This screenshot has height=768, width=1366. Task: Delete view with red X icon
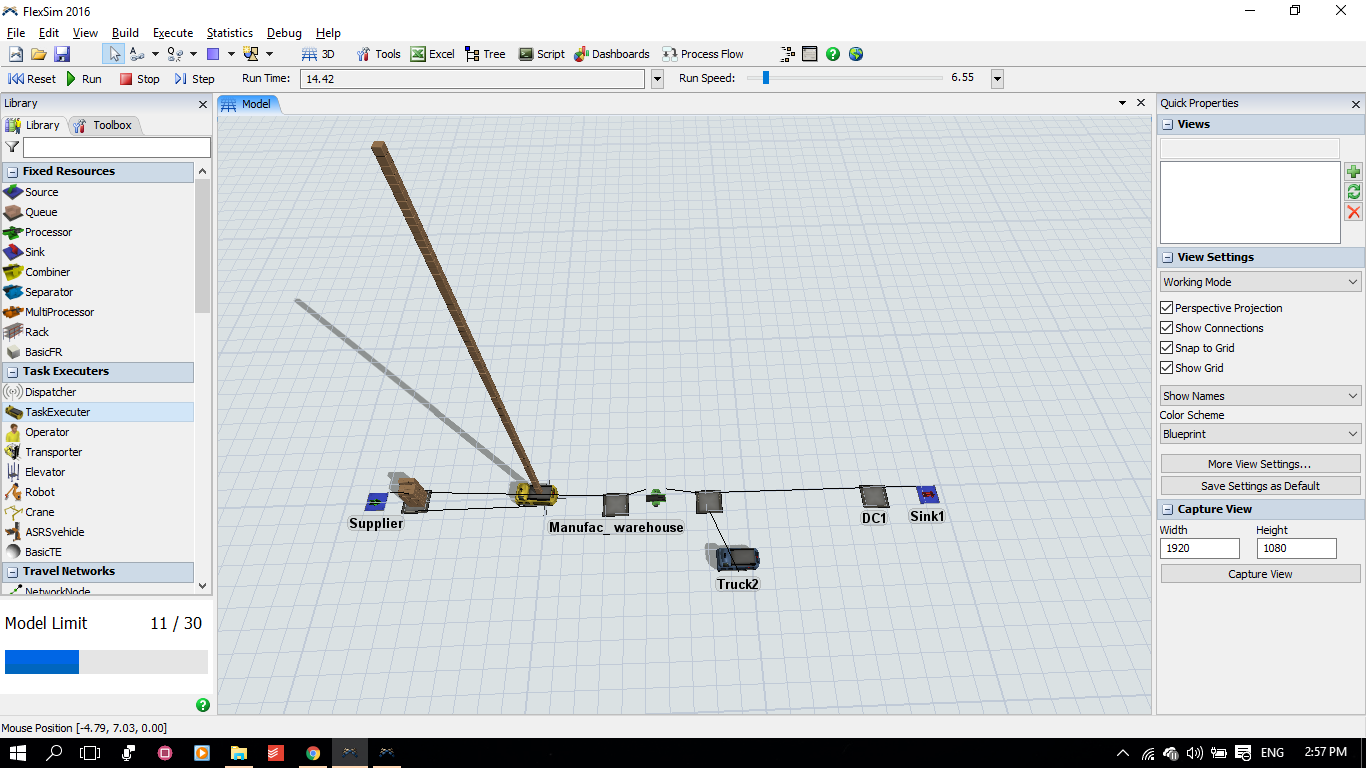pyautogui.click(x=1353, y=212)
